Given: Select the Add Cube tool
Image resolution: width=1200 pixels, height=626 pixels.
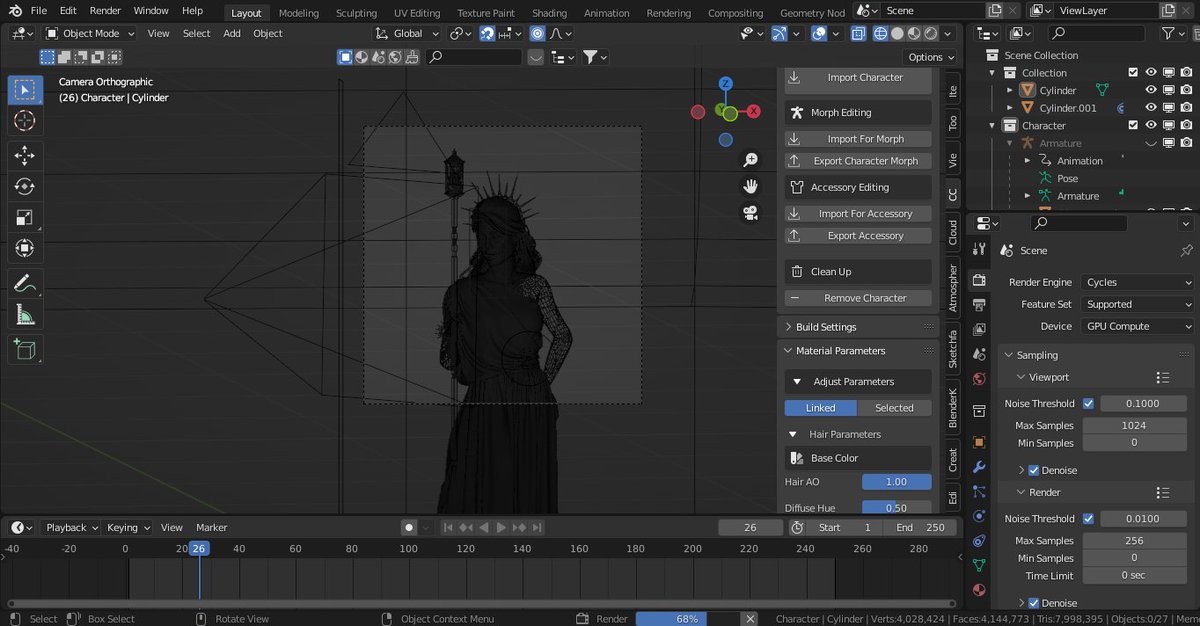Looking at the screenshot, I should (25, 349).
